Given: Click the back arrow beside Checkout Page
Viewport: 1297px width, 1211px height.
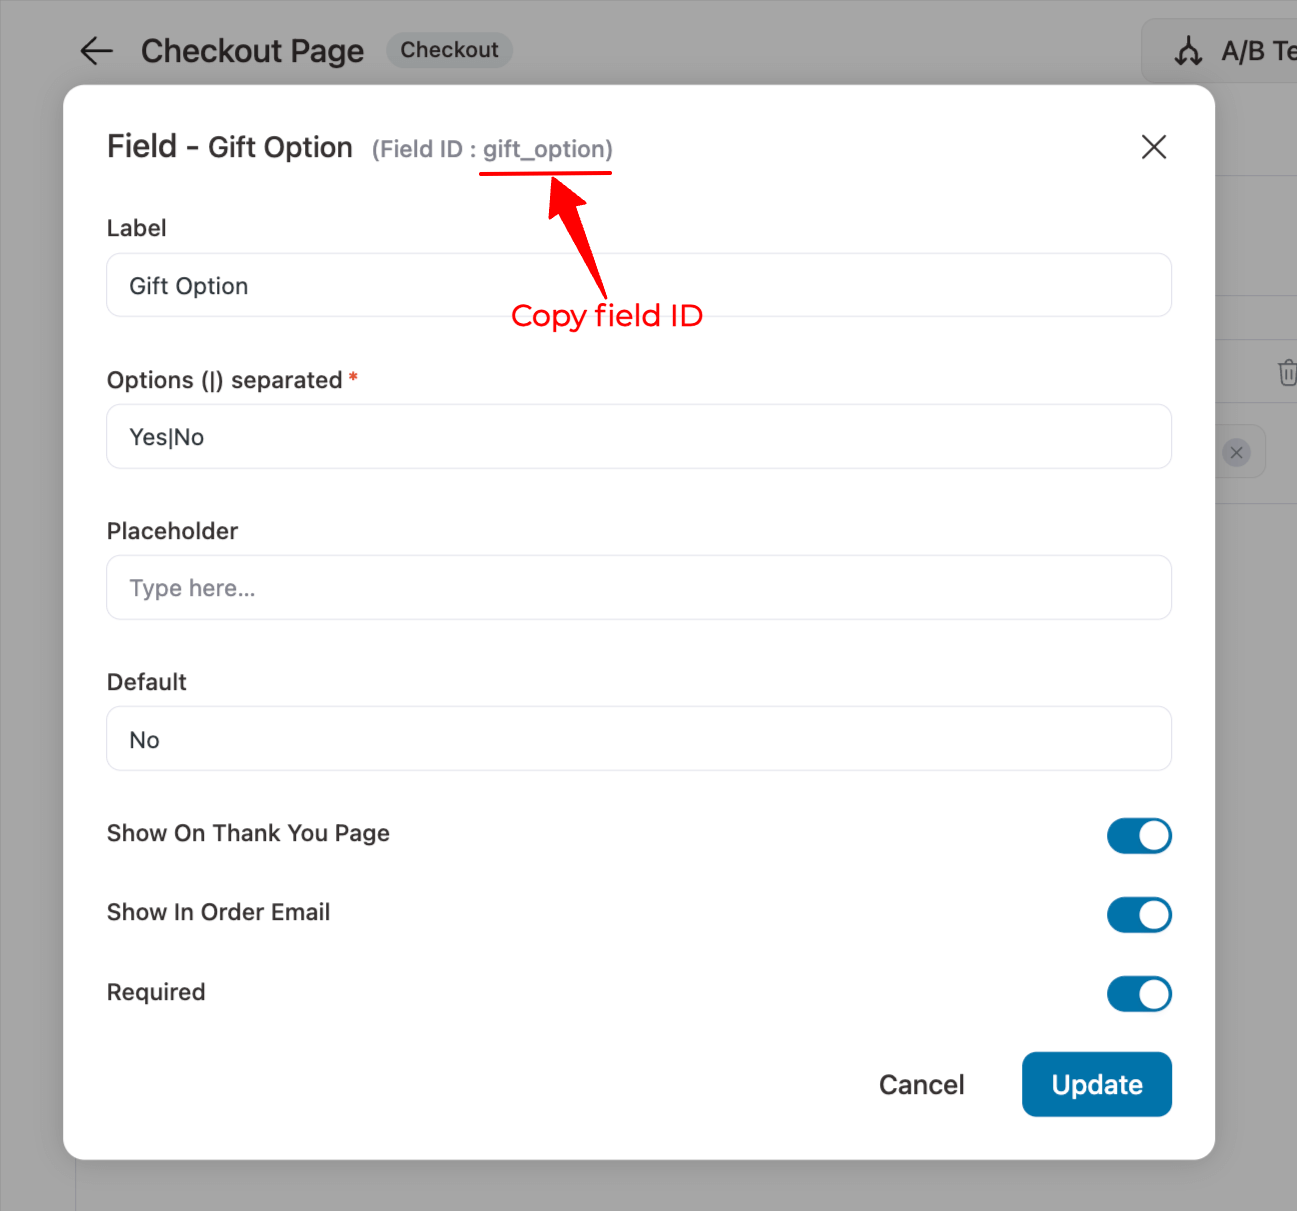Looking at the screenshot, I should tap(96, 50).
